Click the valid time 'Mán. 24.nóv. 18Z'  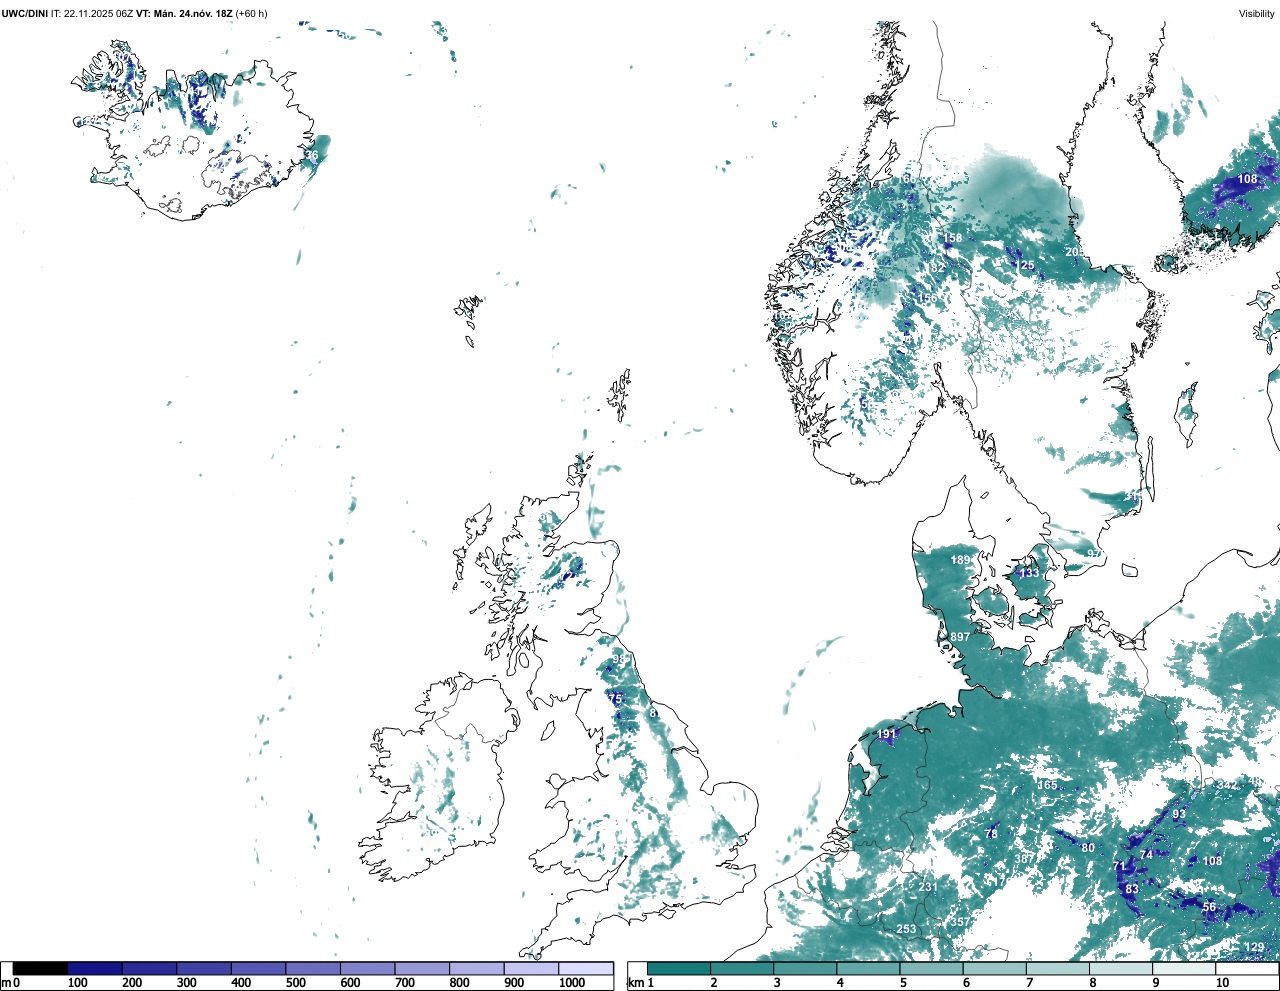pyautogui.click(x=193, y=14)
